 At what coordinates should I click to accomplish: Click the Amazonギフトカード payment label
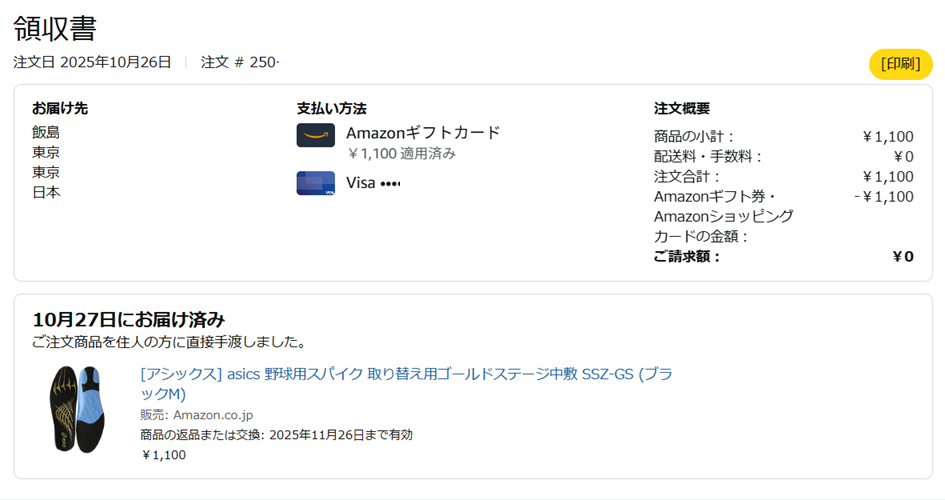pyautogui.click(x=423, y=132)
